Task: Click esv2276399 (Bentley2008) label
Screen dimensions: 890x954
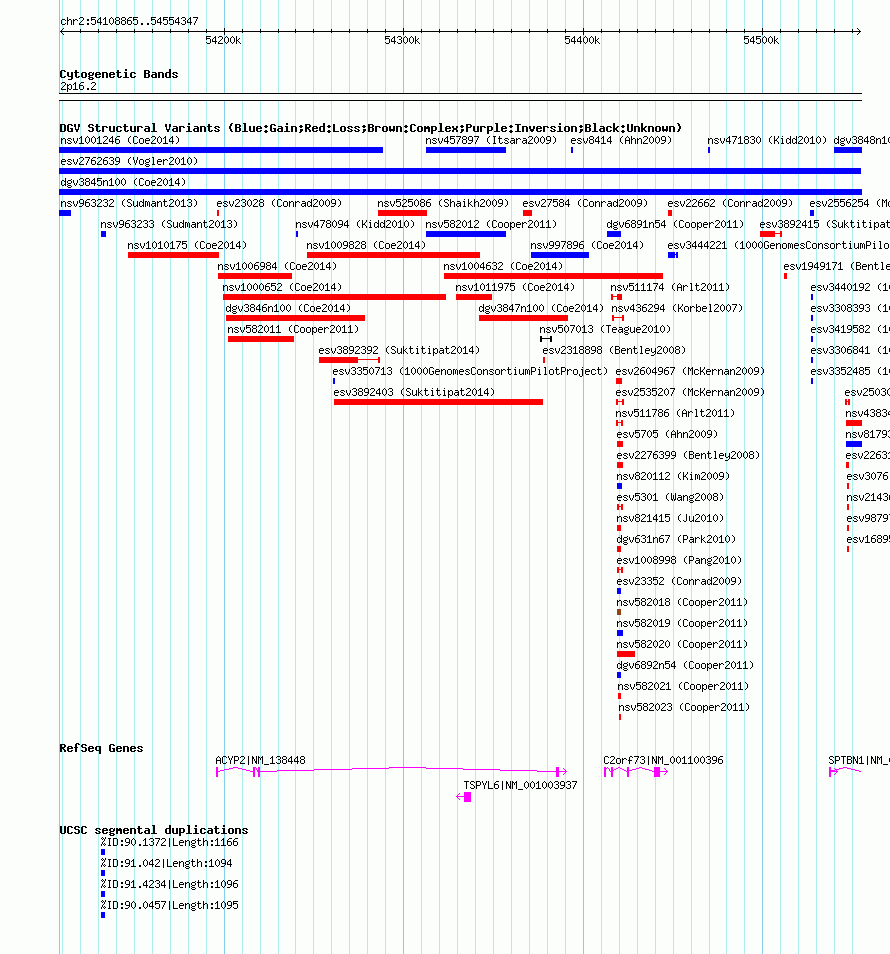Action: pos(688,455)
